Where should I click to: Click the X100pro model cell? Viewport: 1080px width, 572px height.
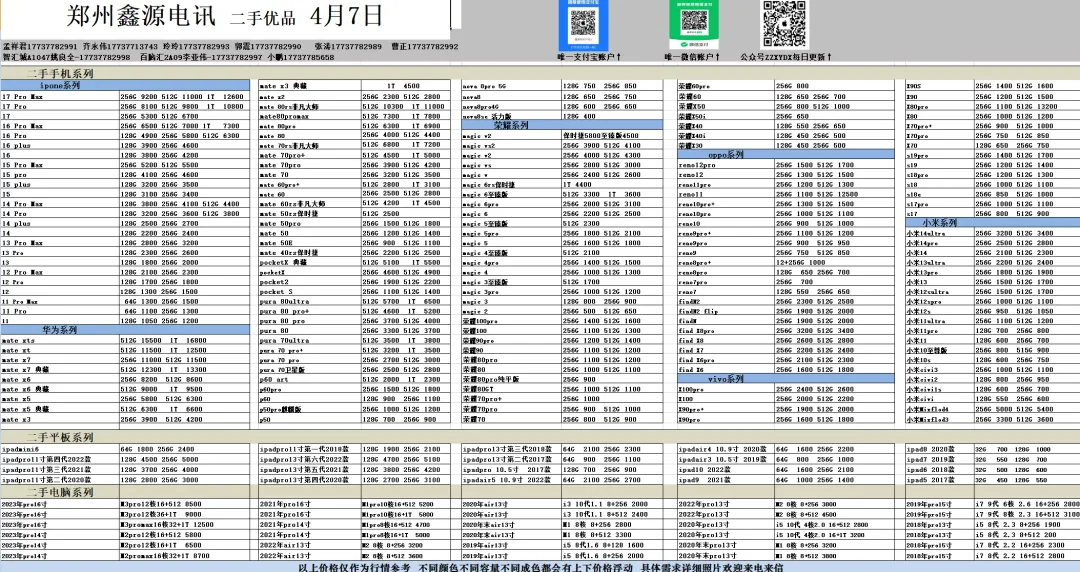pyautogui.click(x=726, y=389)
